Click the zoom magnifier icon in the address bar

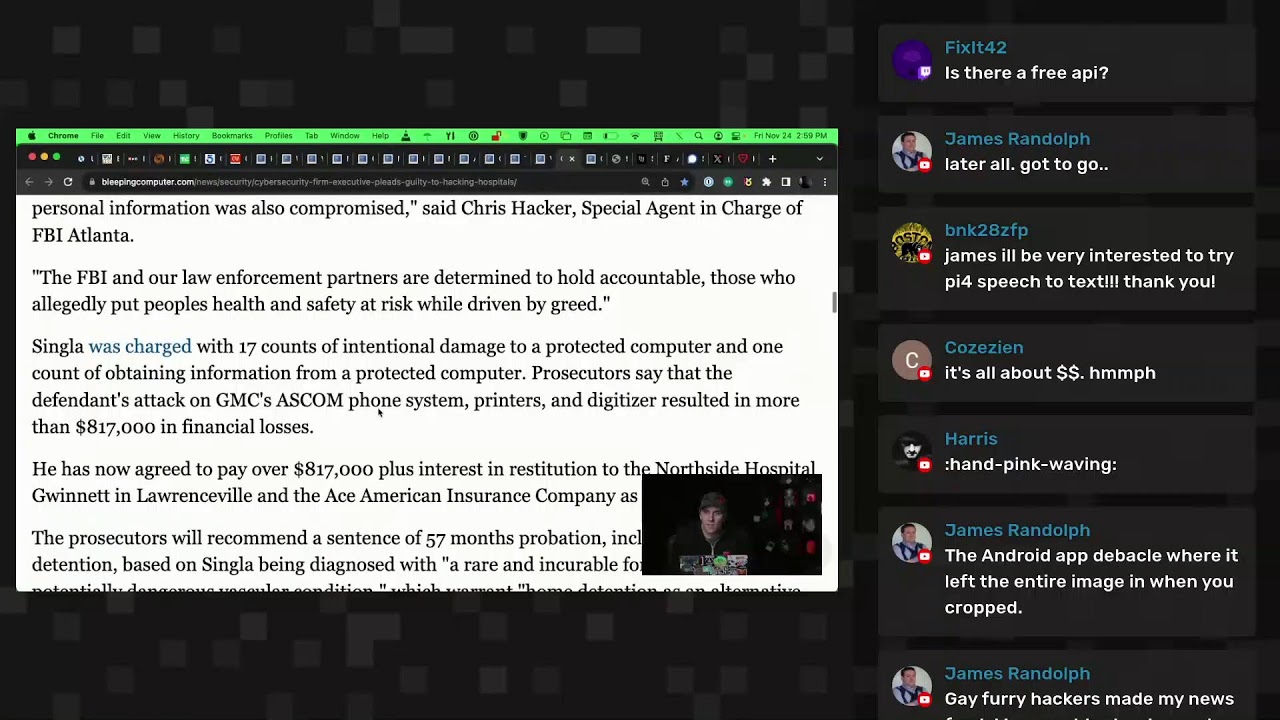[645, 182]
